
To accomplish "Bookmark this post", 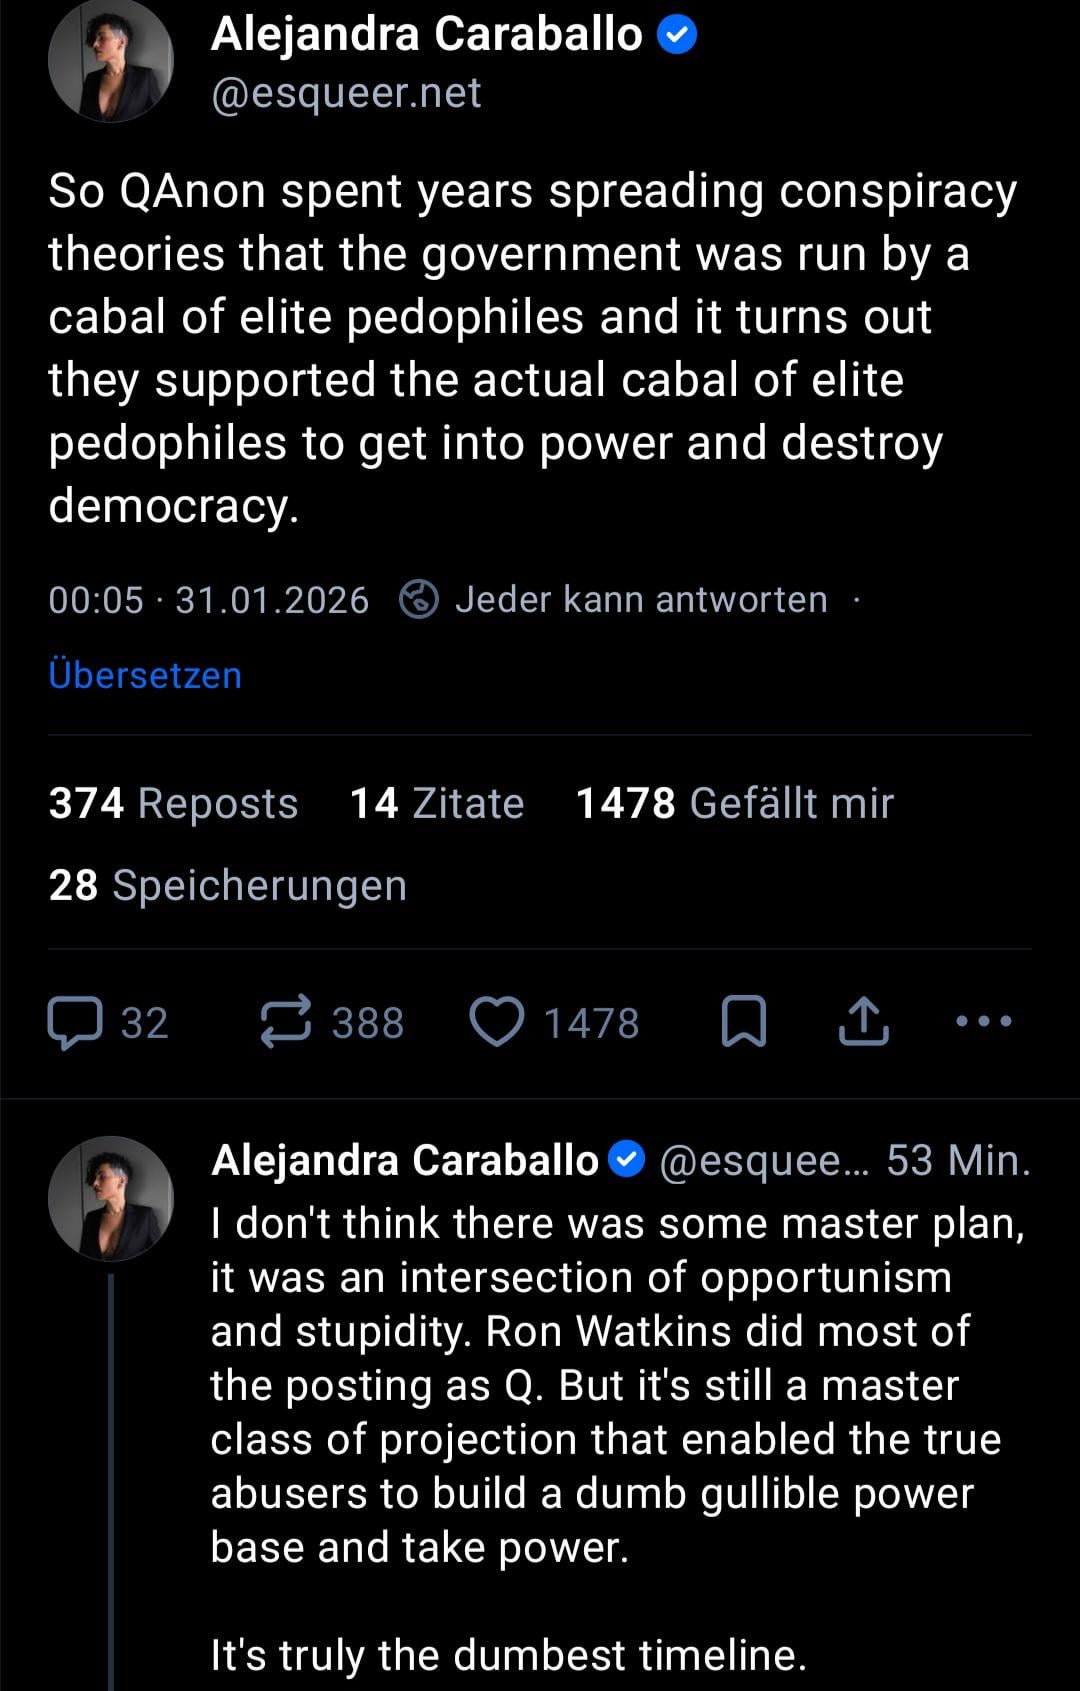I will pos(744,1022).
